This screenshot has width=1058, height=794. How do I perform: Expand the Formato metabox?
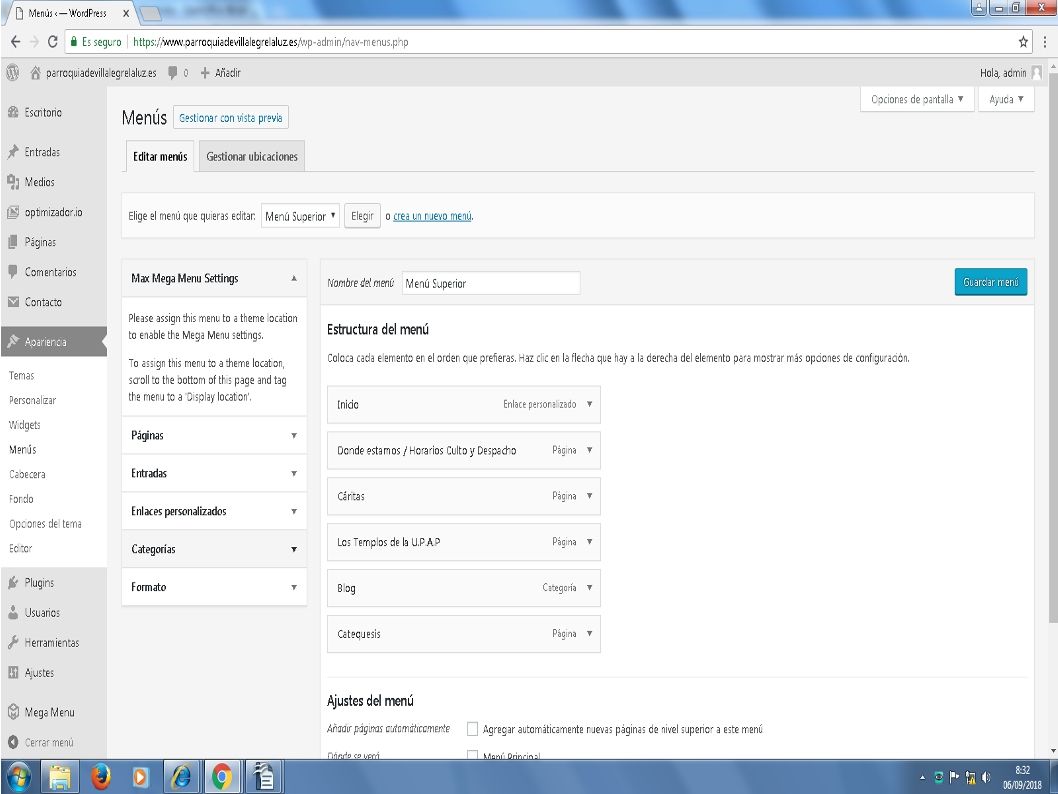pyautogui.click(x=294, y=587)
